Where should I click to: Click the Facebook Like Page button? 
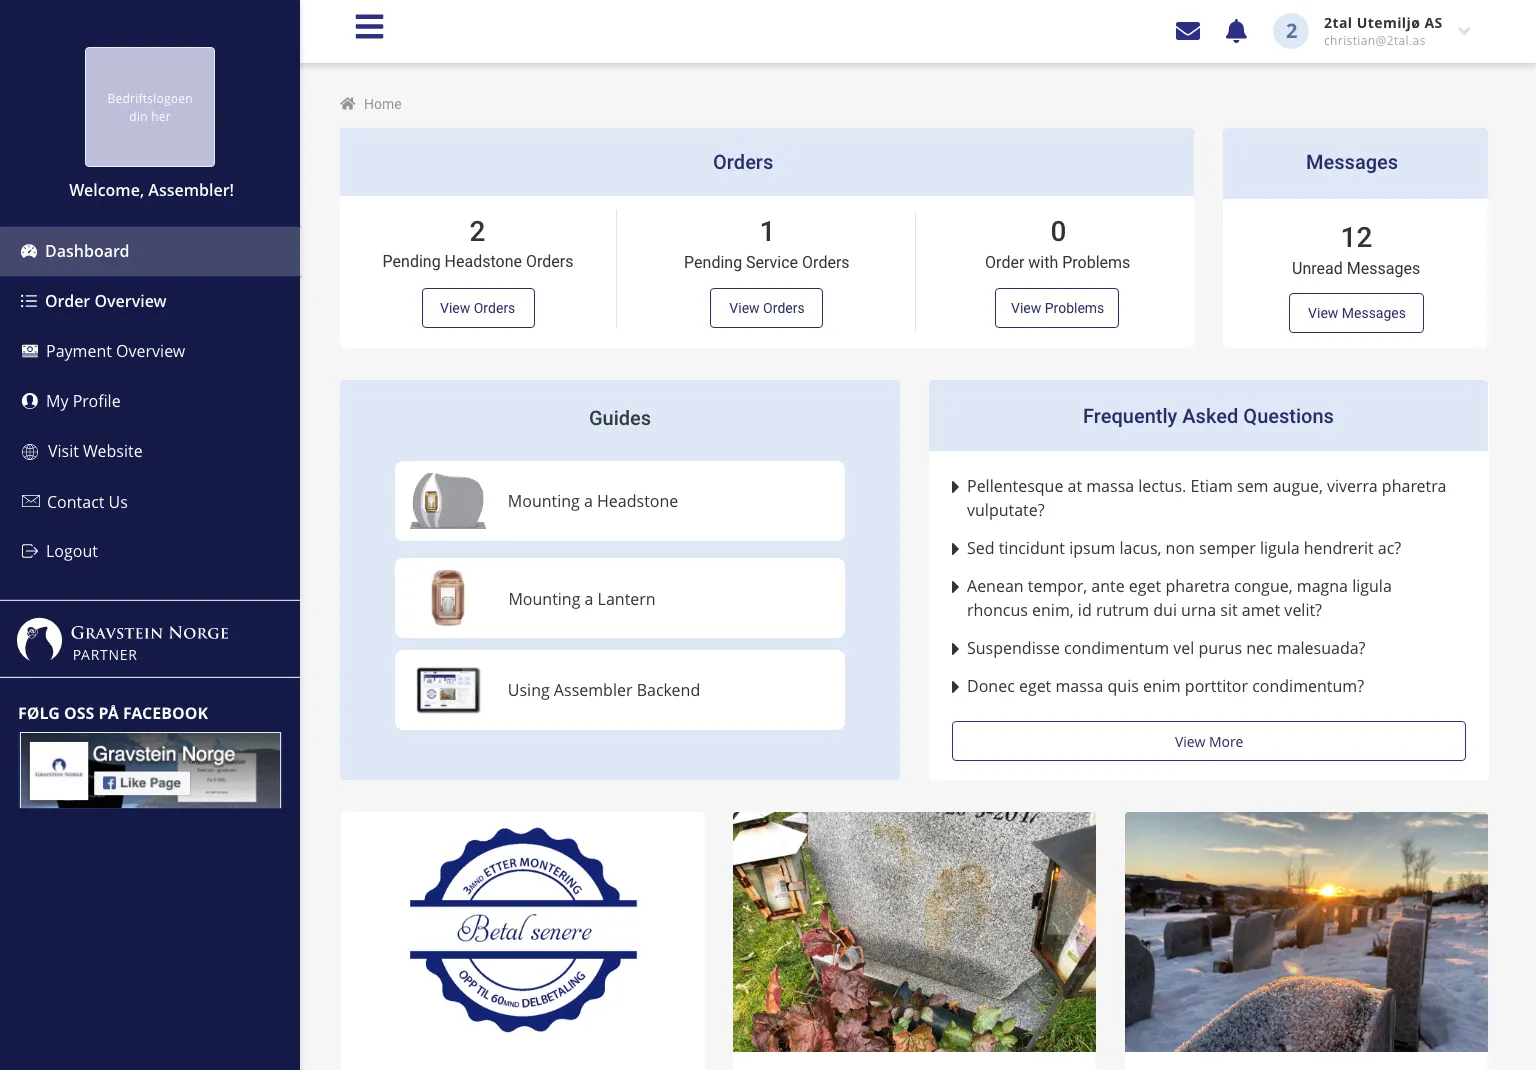pos(142,783)
